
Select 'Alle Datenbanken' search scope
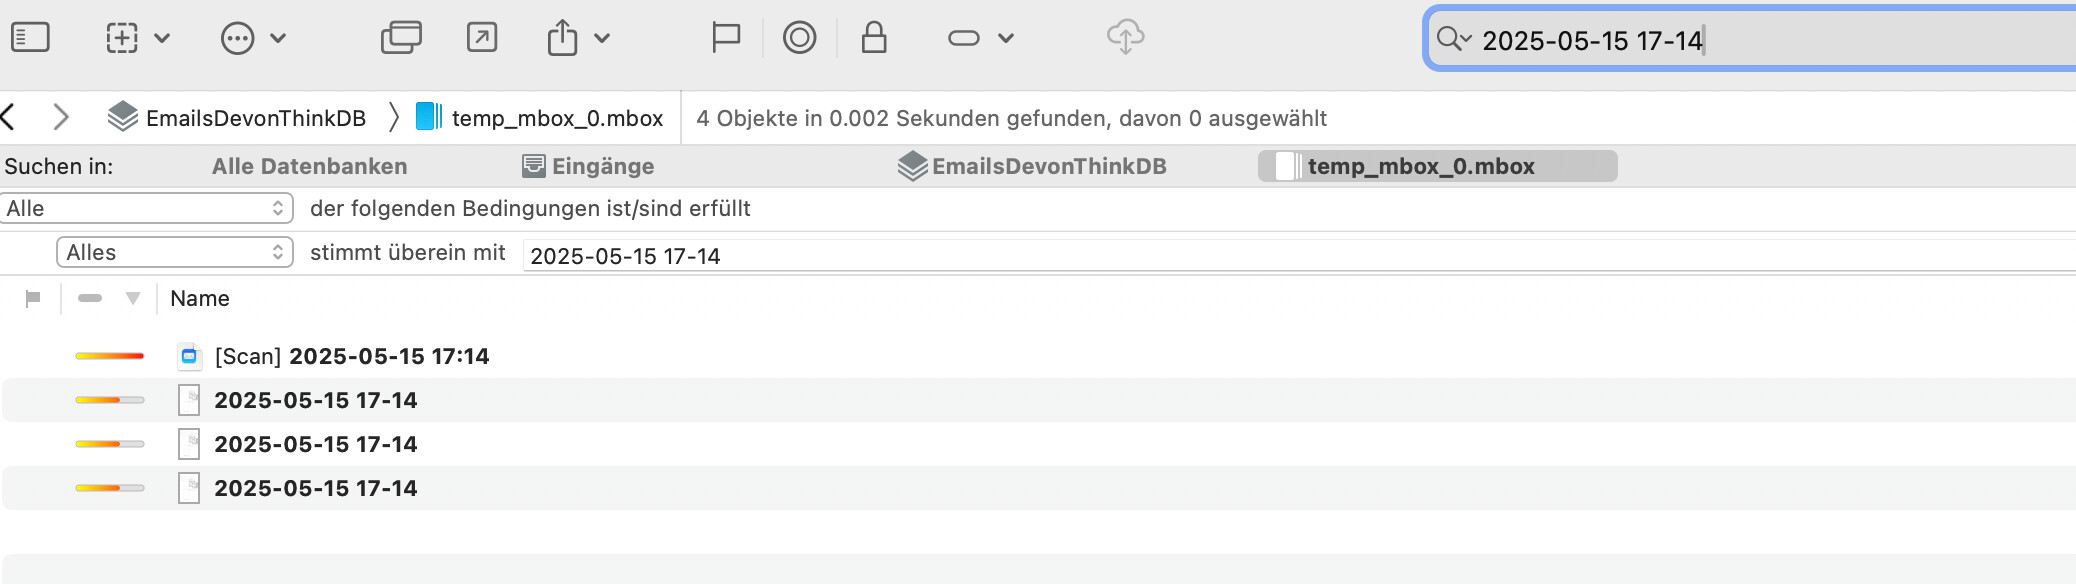tap(309, 166)
